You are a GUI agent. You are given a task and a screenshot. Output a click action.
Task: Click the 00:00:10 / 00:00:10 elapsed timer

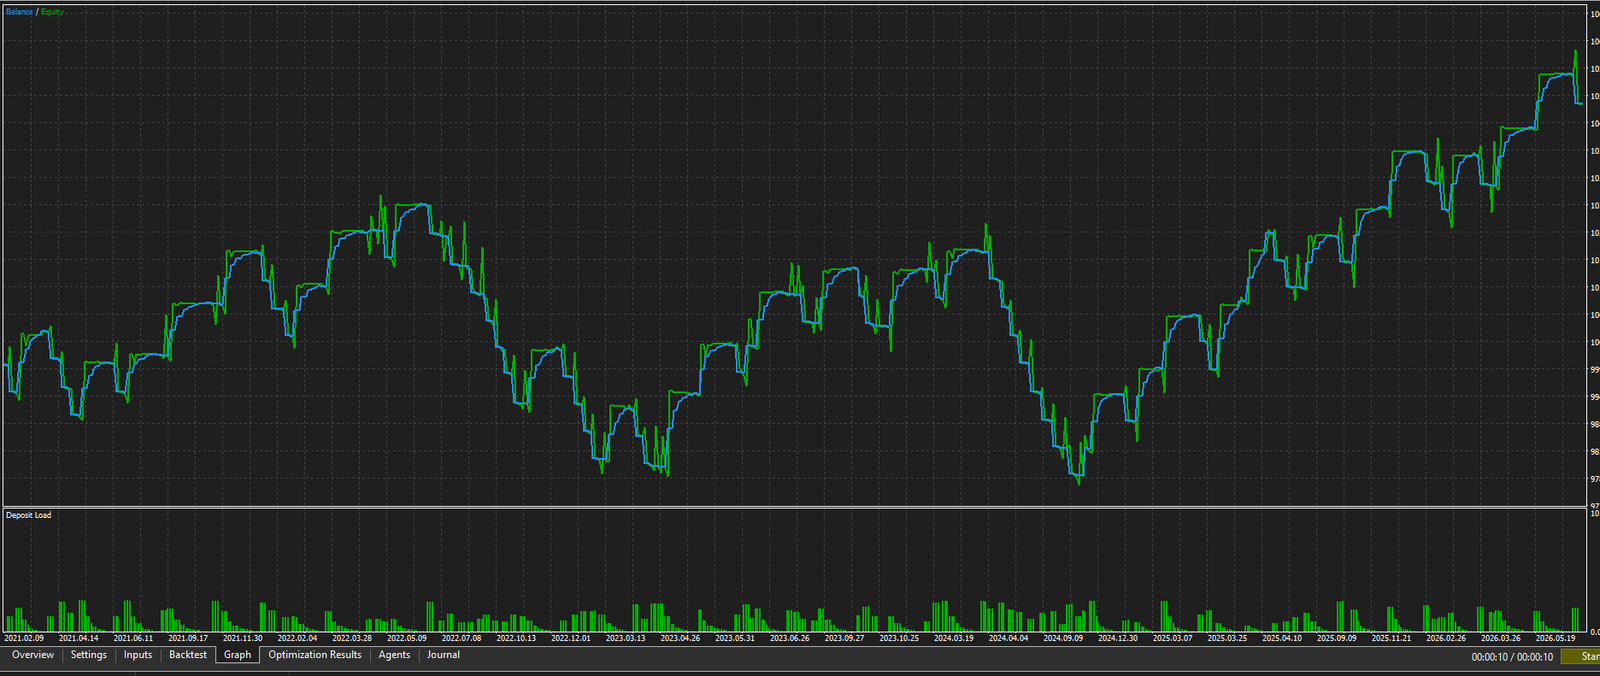tap(1512, 657)
